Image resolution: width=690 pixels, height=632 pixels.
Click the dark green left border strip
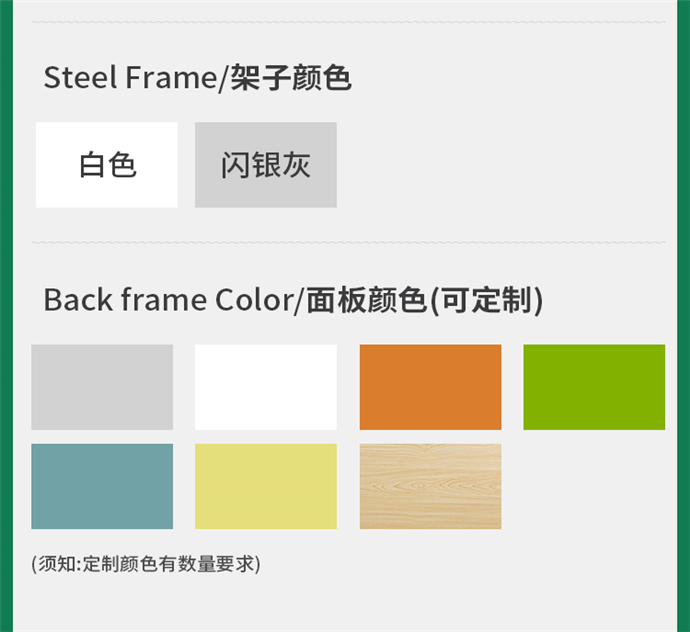[x=6, y=316]
